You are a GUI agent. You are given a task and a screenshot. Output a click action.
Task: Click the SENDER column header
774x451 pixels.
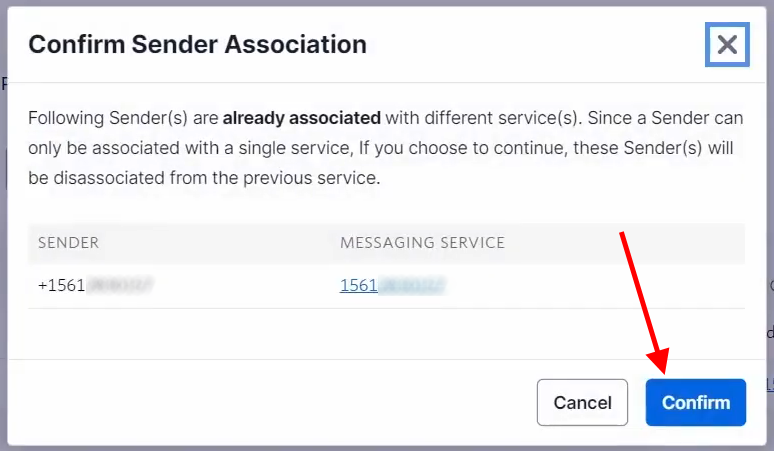[68, 243]
